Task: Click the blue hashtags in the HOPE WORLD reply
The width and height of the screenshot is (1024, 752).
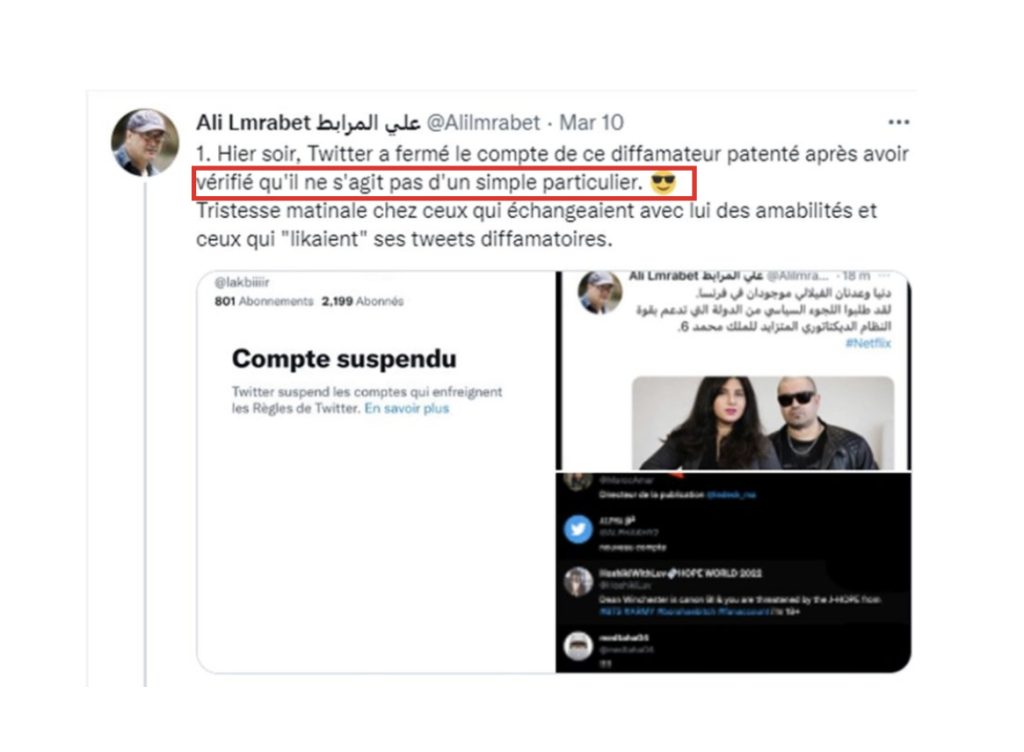Action: [x=684, y=612]
